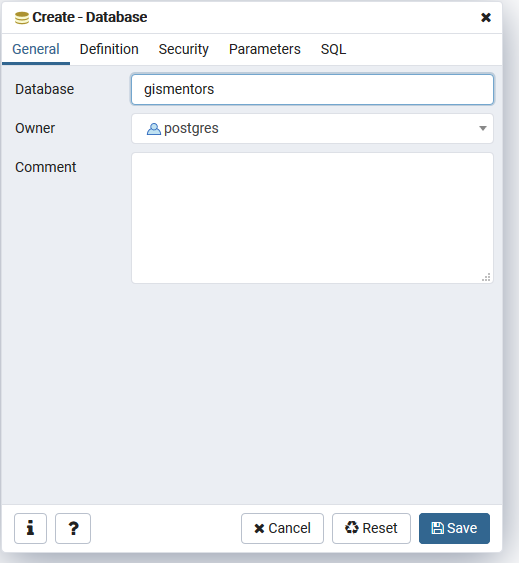Focus the Database name field

pos(312,89)
